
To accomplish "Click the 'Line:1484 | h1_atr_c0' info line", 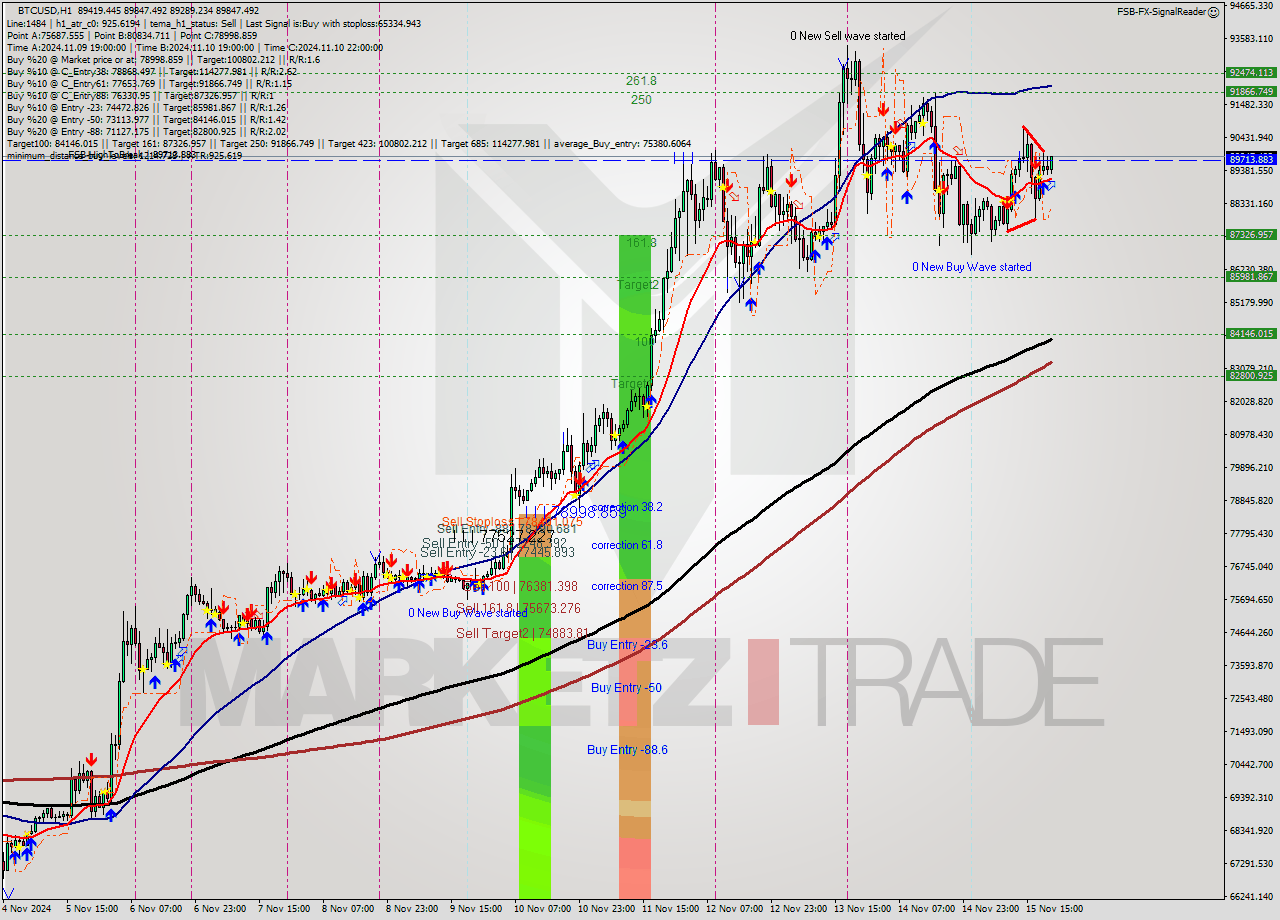I will point(213,23).
